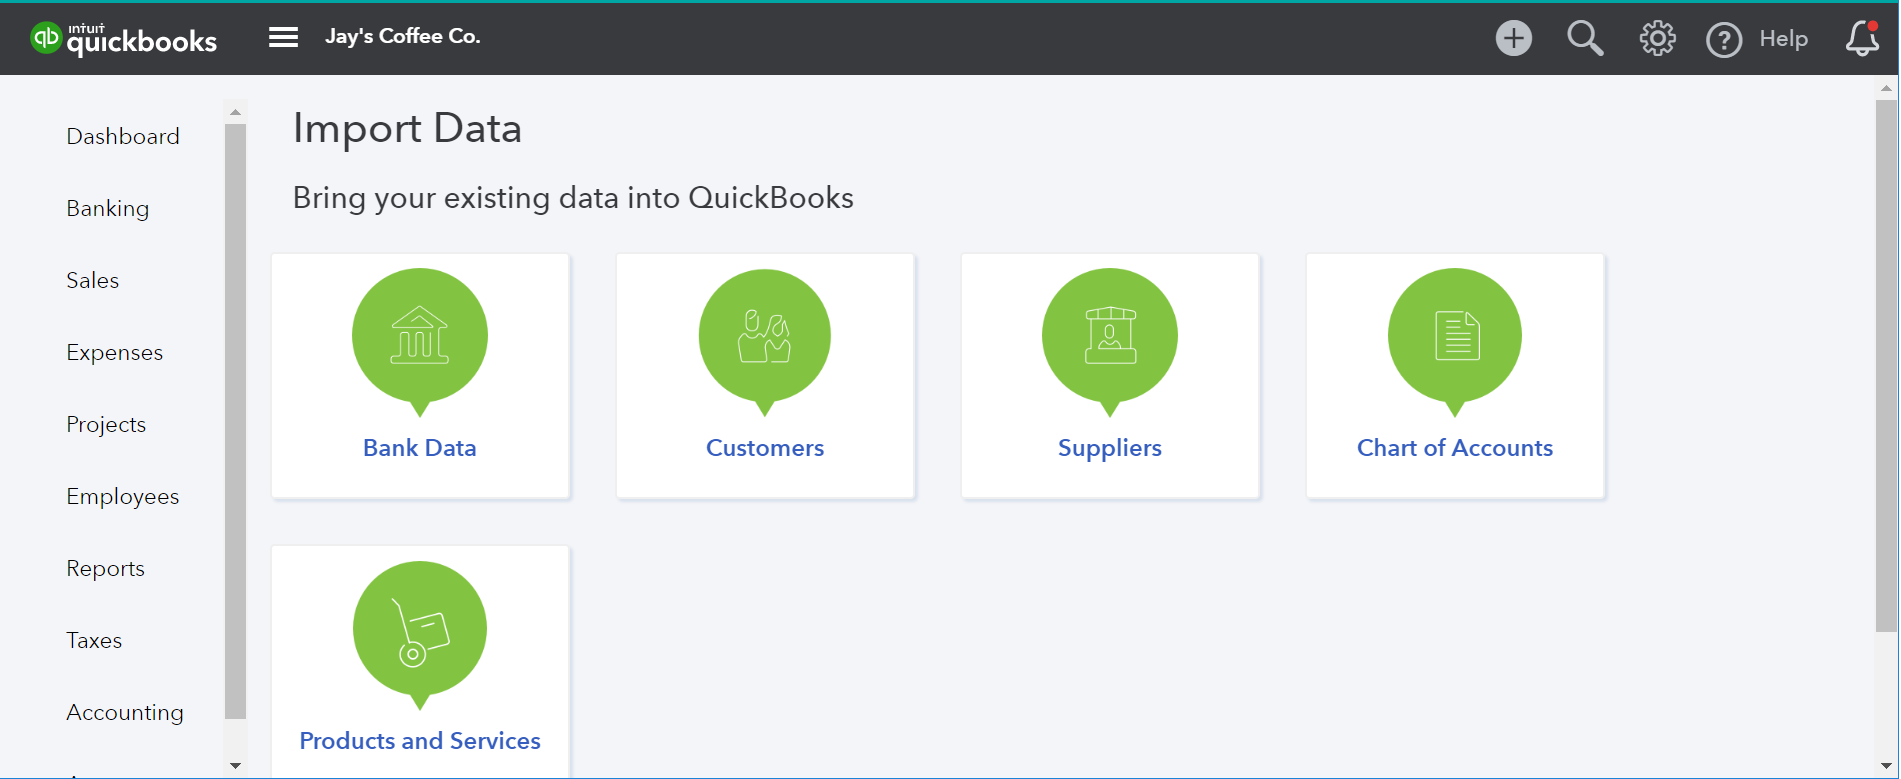Open Dashboard in the sidebar
This screenshot has width=1901, height=779.
tap(123, 136)
